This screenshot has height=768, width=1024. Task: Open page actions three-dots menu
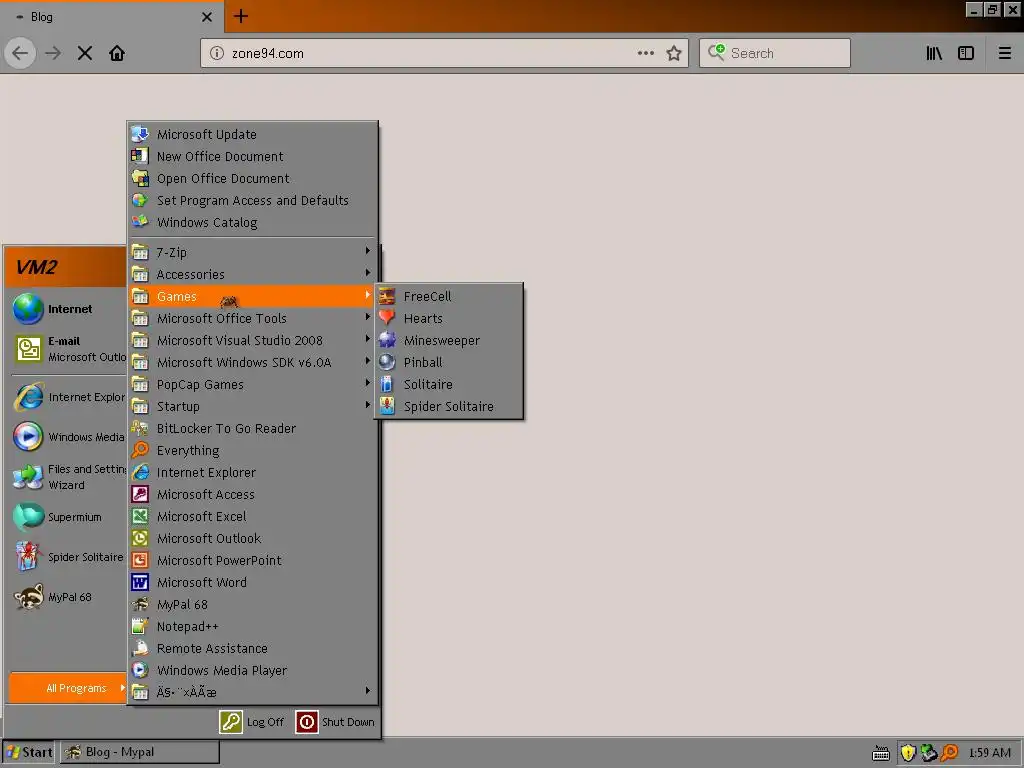pyautogui.click(x=646, y=53)
